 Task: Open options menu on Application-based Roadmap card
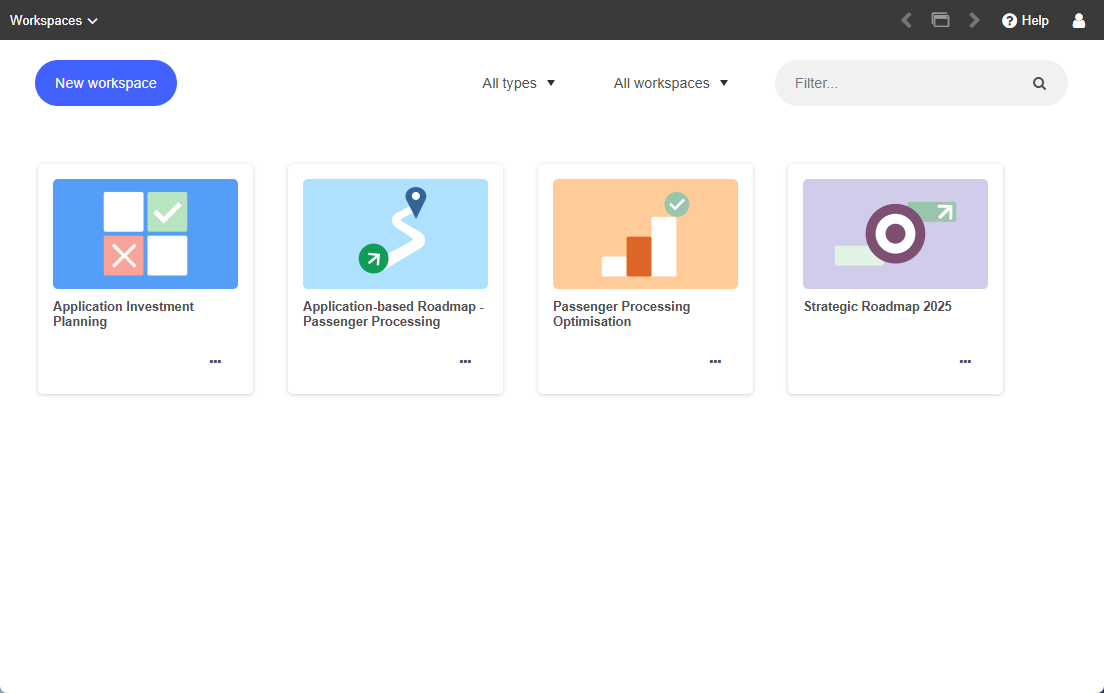[465, 361]
